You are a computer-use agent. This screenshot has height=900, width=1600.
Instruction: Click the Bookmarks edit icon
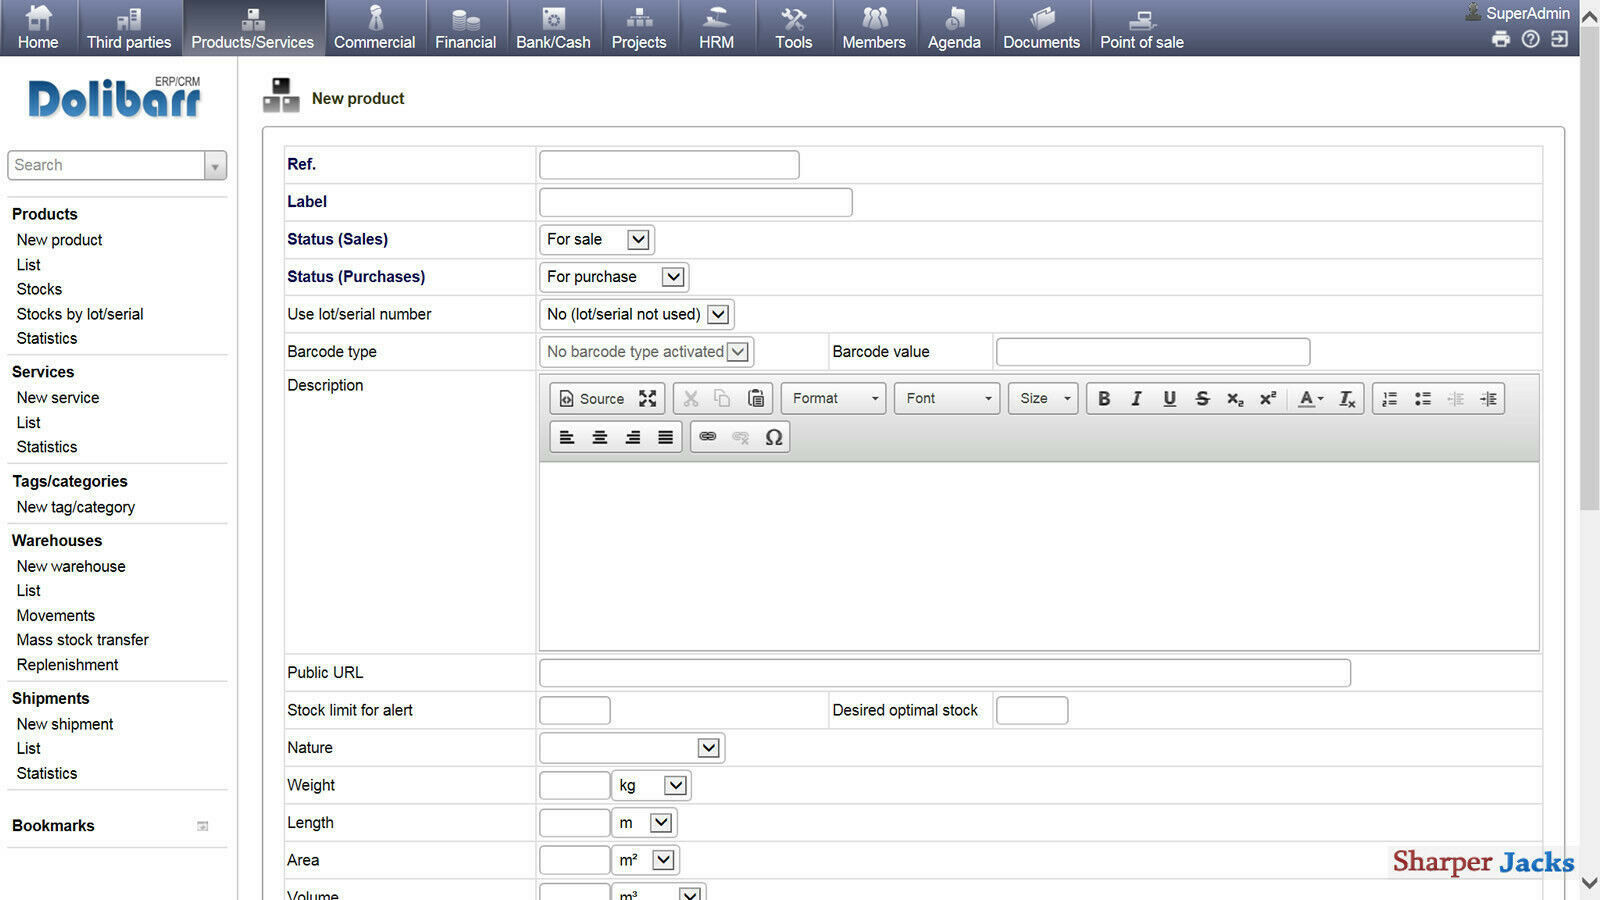point(203,826)
